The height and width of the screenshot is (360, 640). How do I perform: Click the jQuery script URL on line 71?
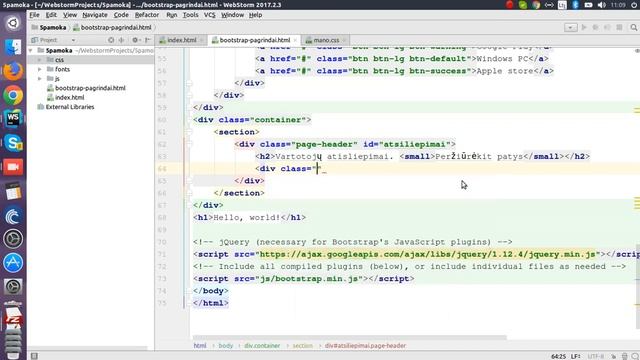point(427,254)
